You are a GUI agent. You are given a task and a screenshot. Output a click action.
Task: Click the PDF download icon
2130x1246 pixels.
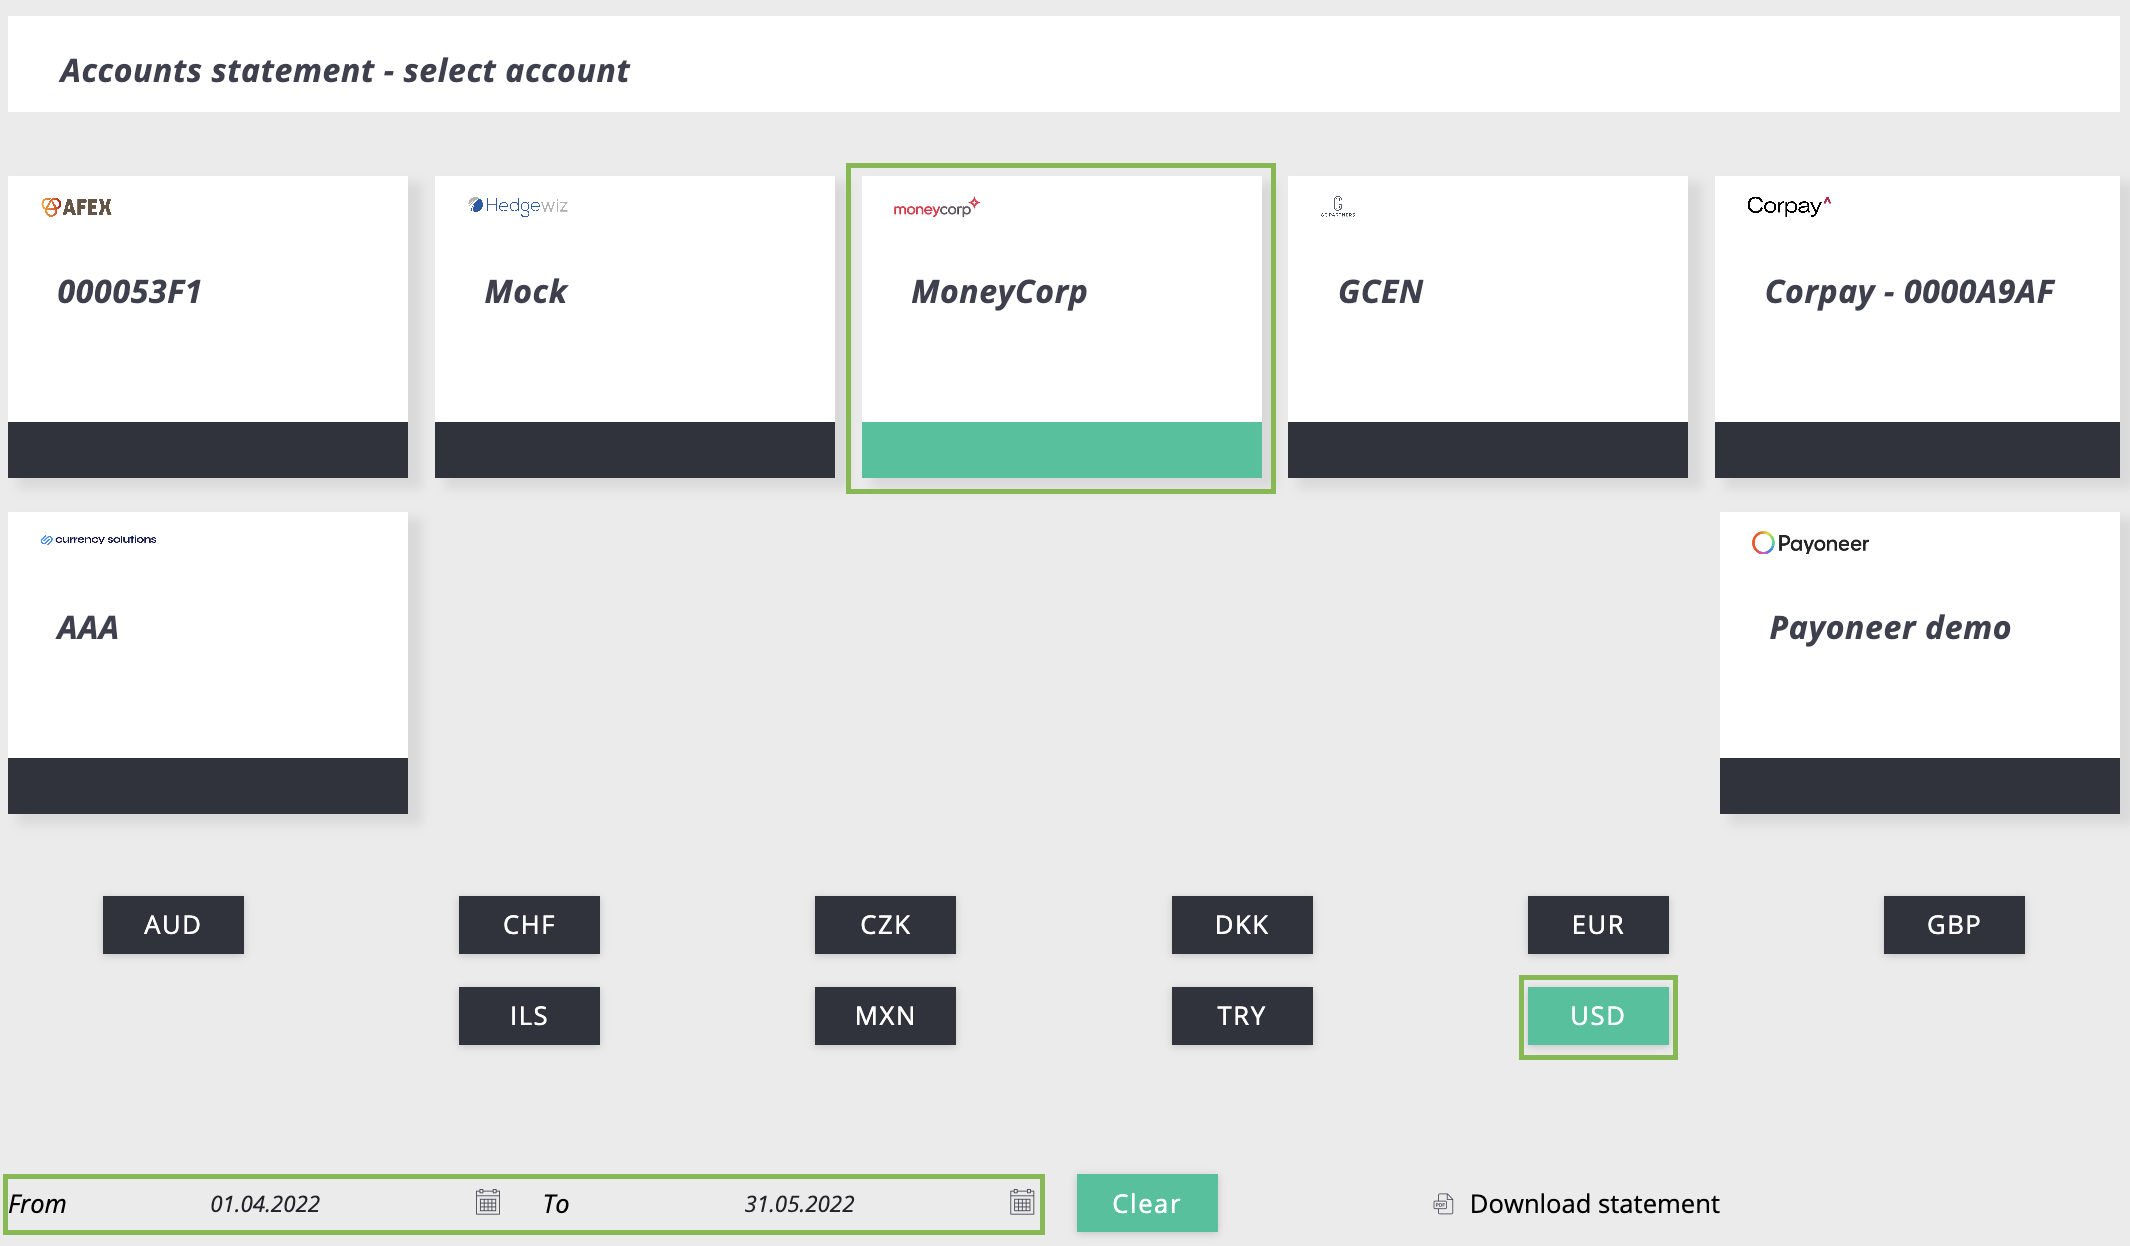[1443, 1204]
